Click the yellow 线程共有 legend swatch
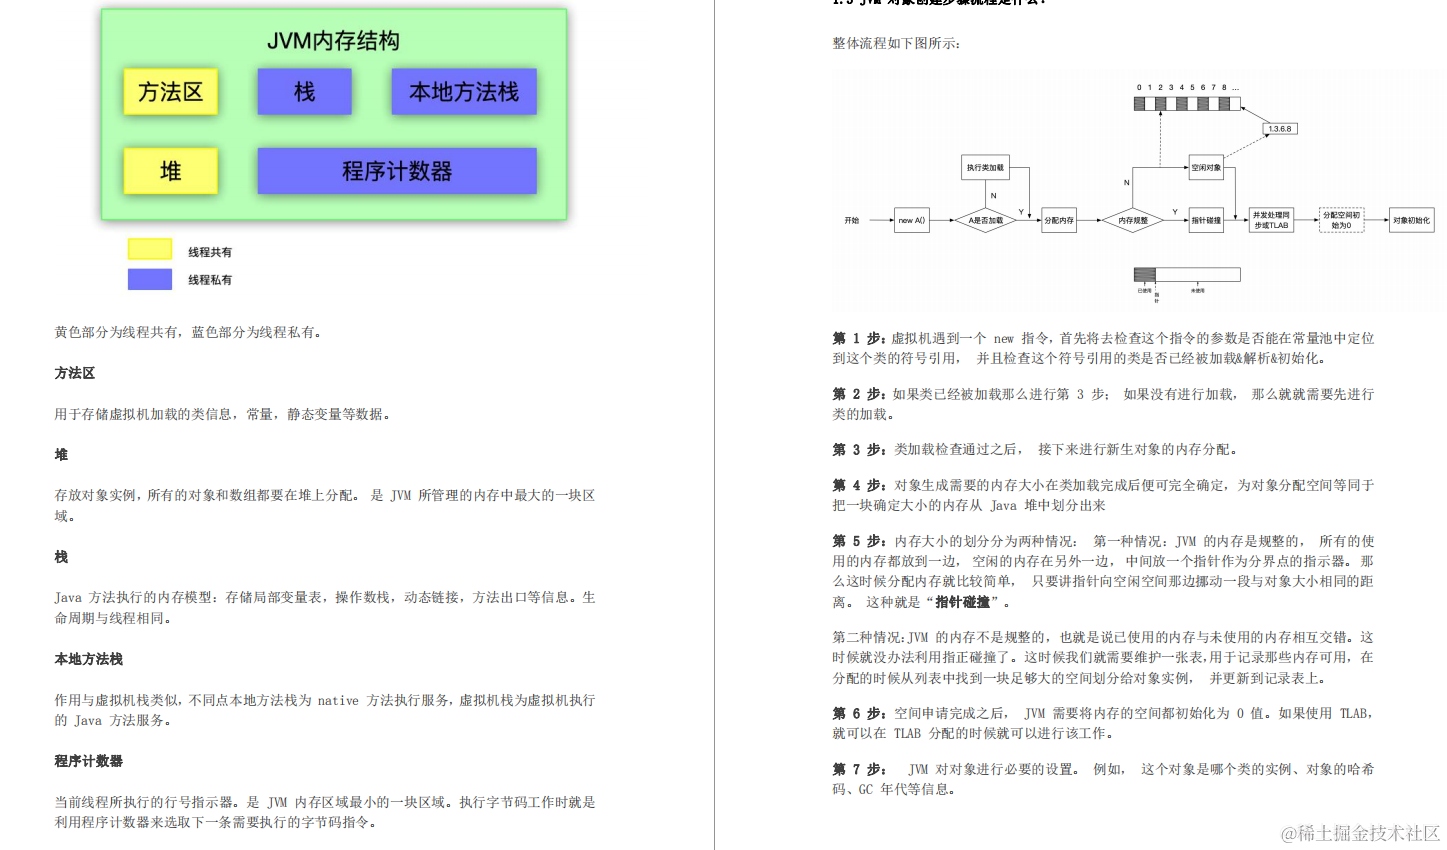The image size is (1447, 850). [x=149, y=248]
